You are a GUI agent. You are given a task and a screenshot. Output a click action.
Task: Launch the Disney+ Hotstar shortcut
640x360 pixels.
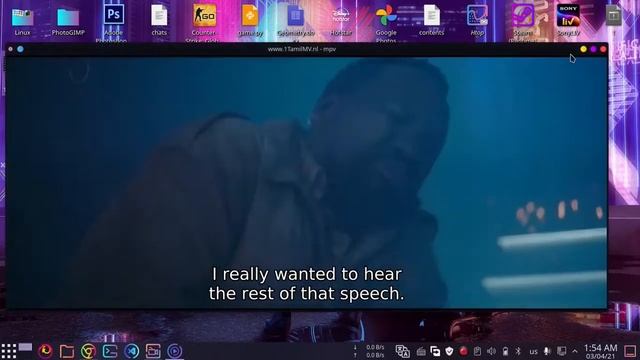click(x=341, y=20)
